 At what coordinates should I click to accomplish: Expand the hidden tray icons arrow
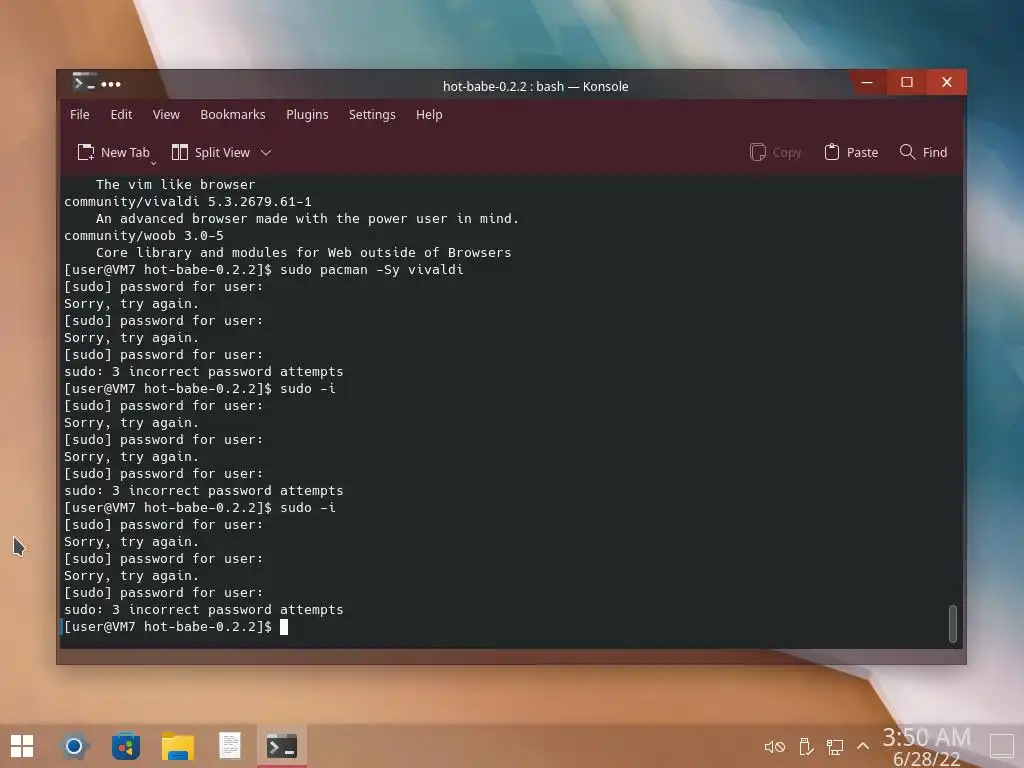click(x=863, y=746)
